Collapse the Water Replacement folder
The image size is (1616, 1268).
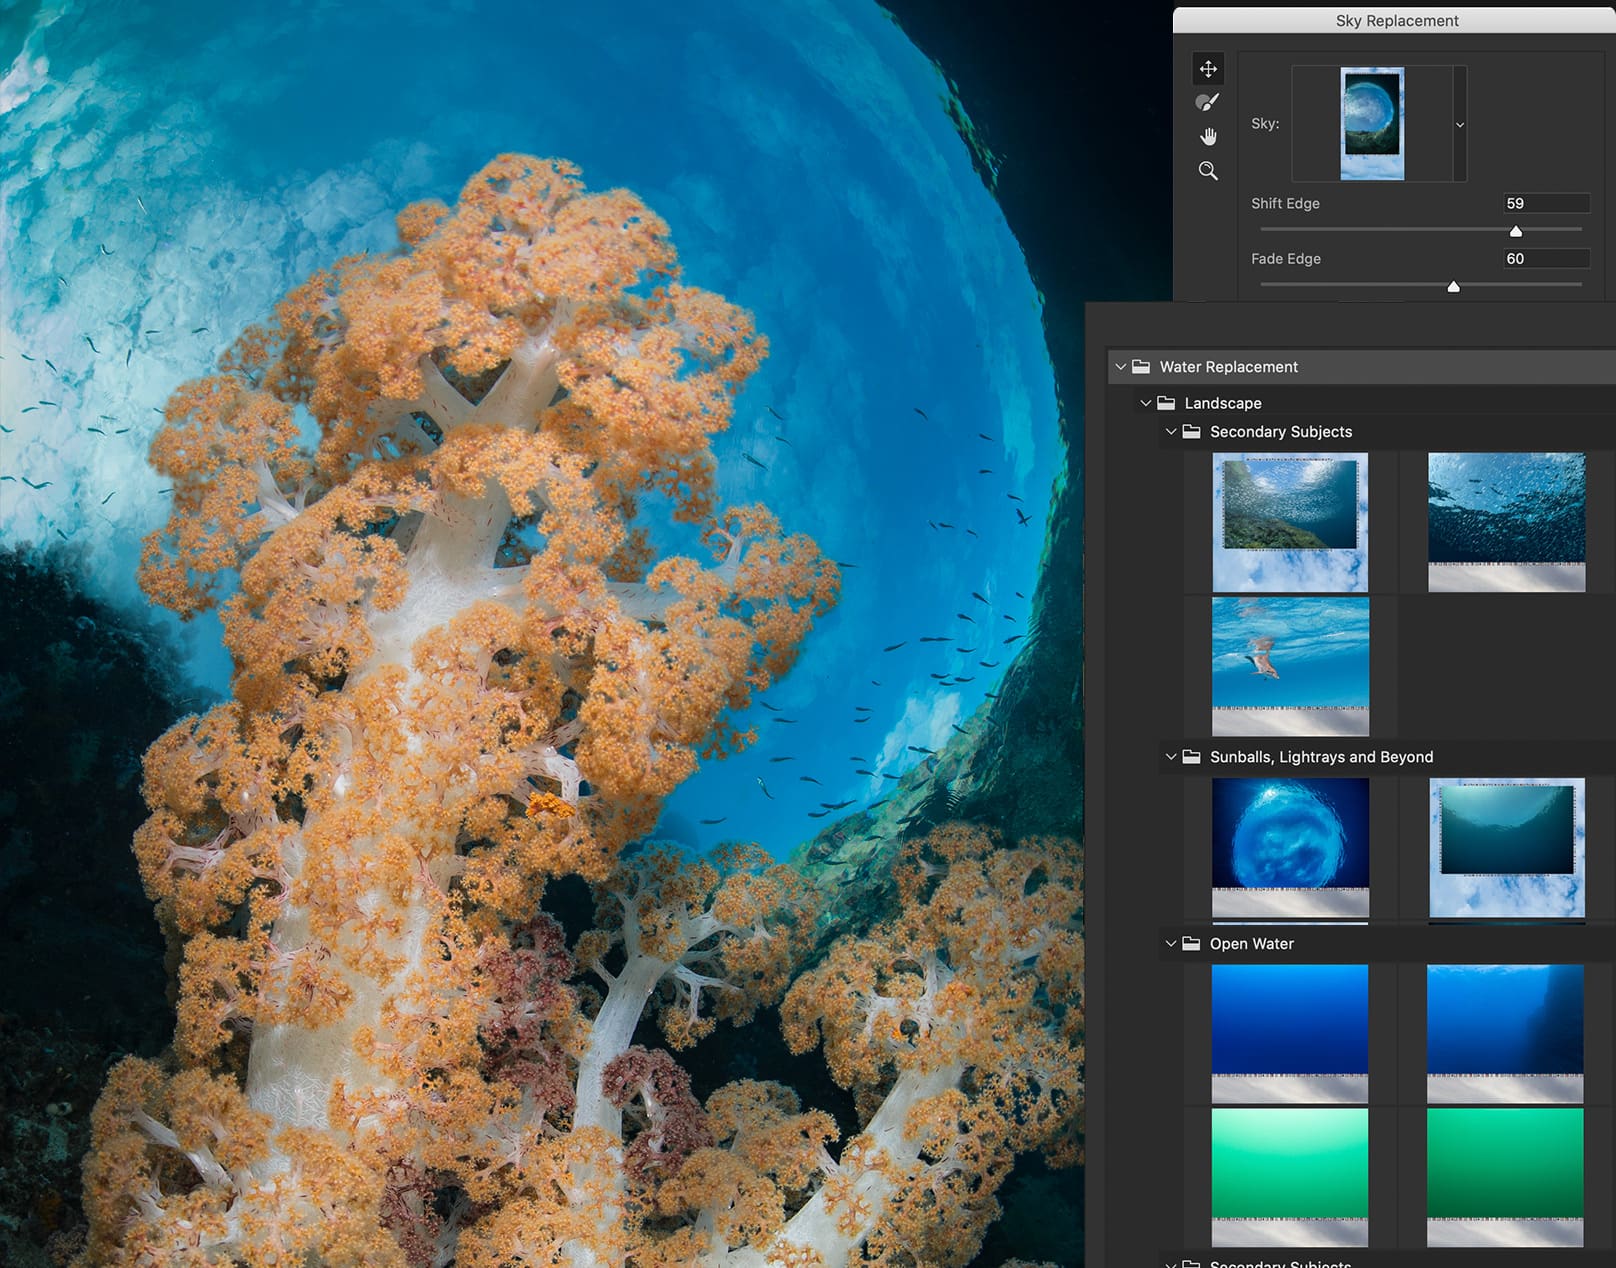(x=1121, y=367)
